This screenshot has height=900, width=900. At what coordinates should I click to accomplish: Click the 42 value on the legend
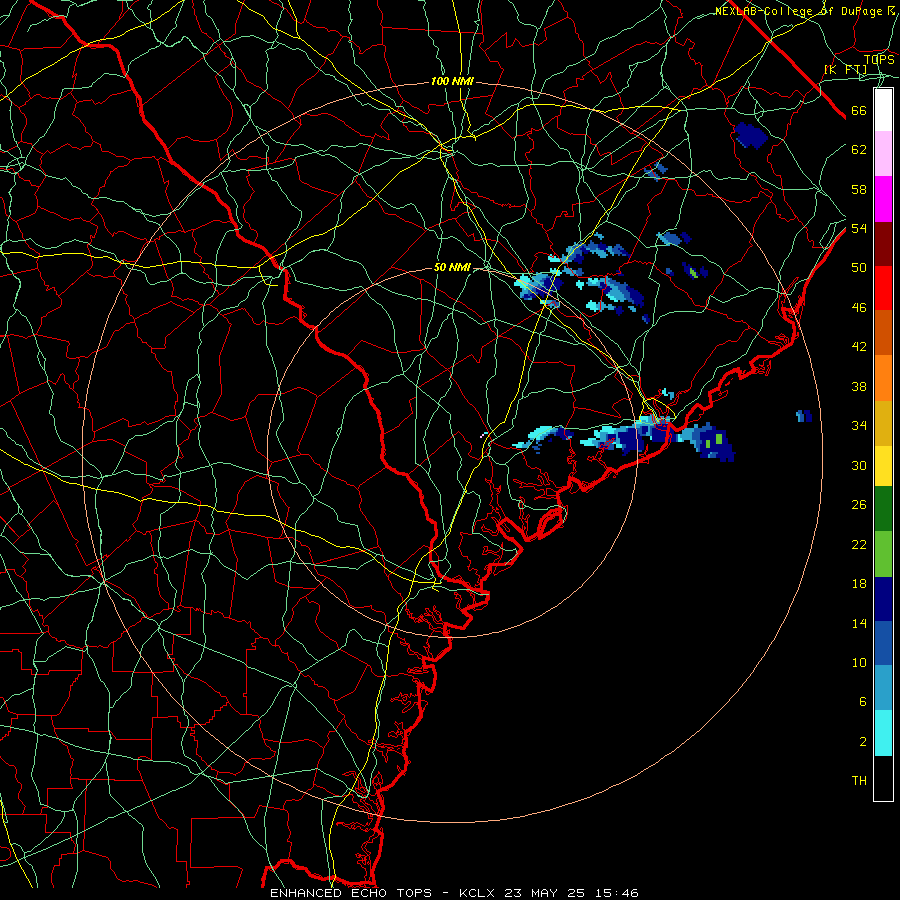point(859,347)
